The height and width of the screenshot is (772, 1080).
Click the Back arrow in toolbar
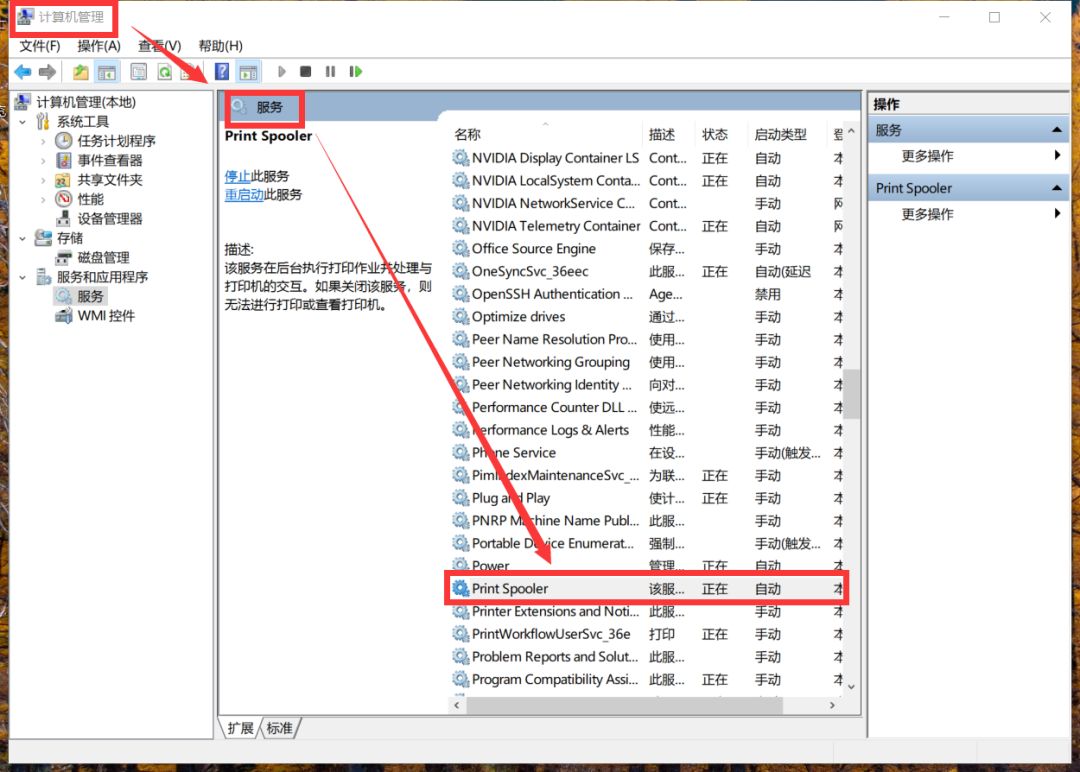pyautogui.click(x=23, y=72)
